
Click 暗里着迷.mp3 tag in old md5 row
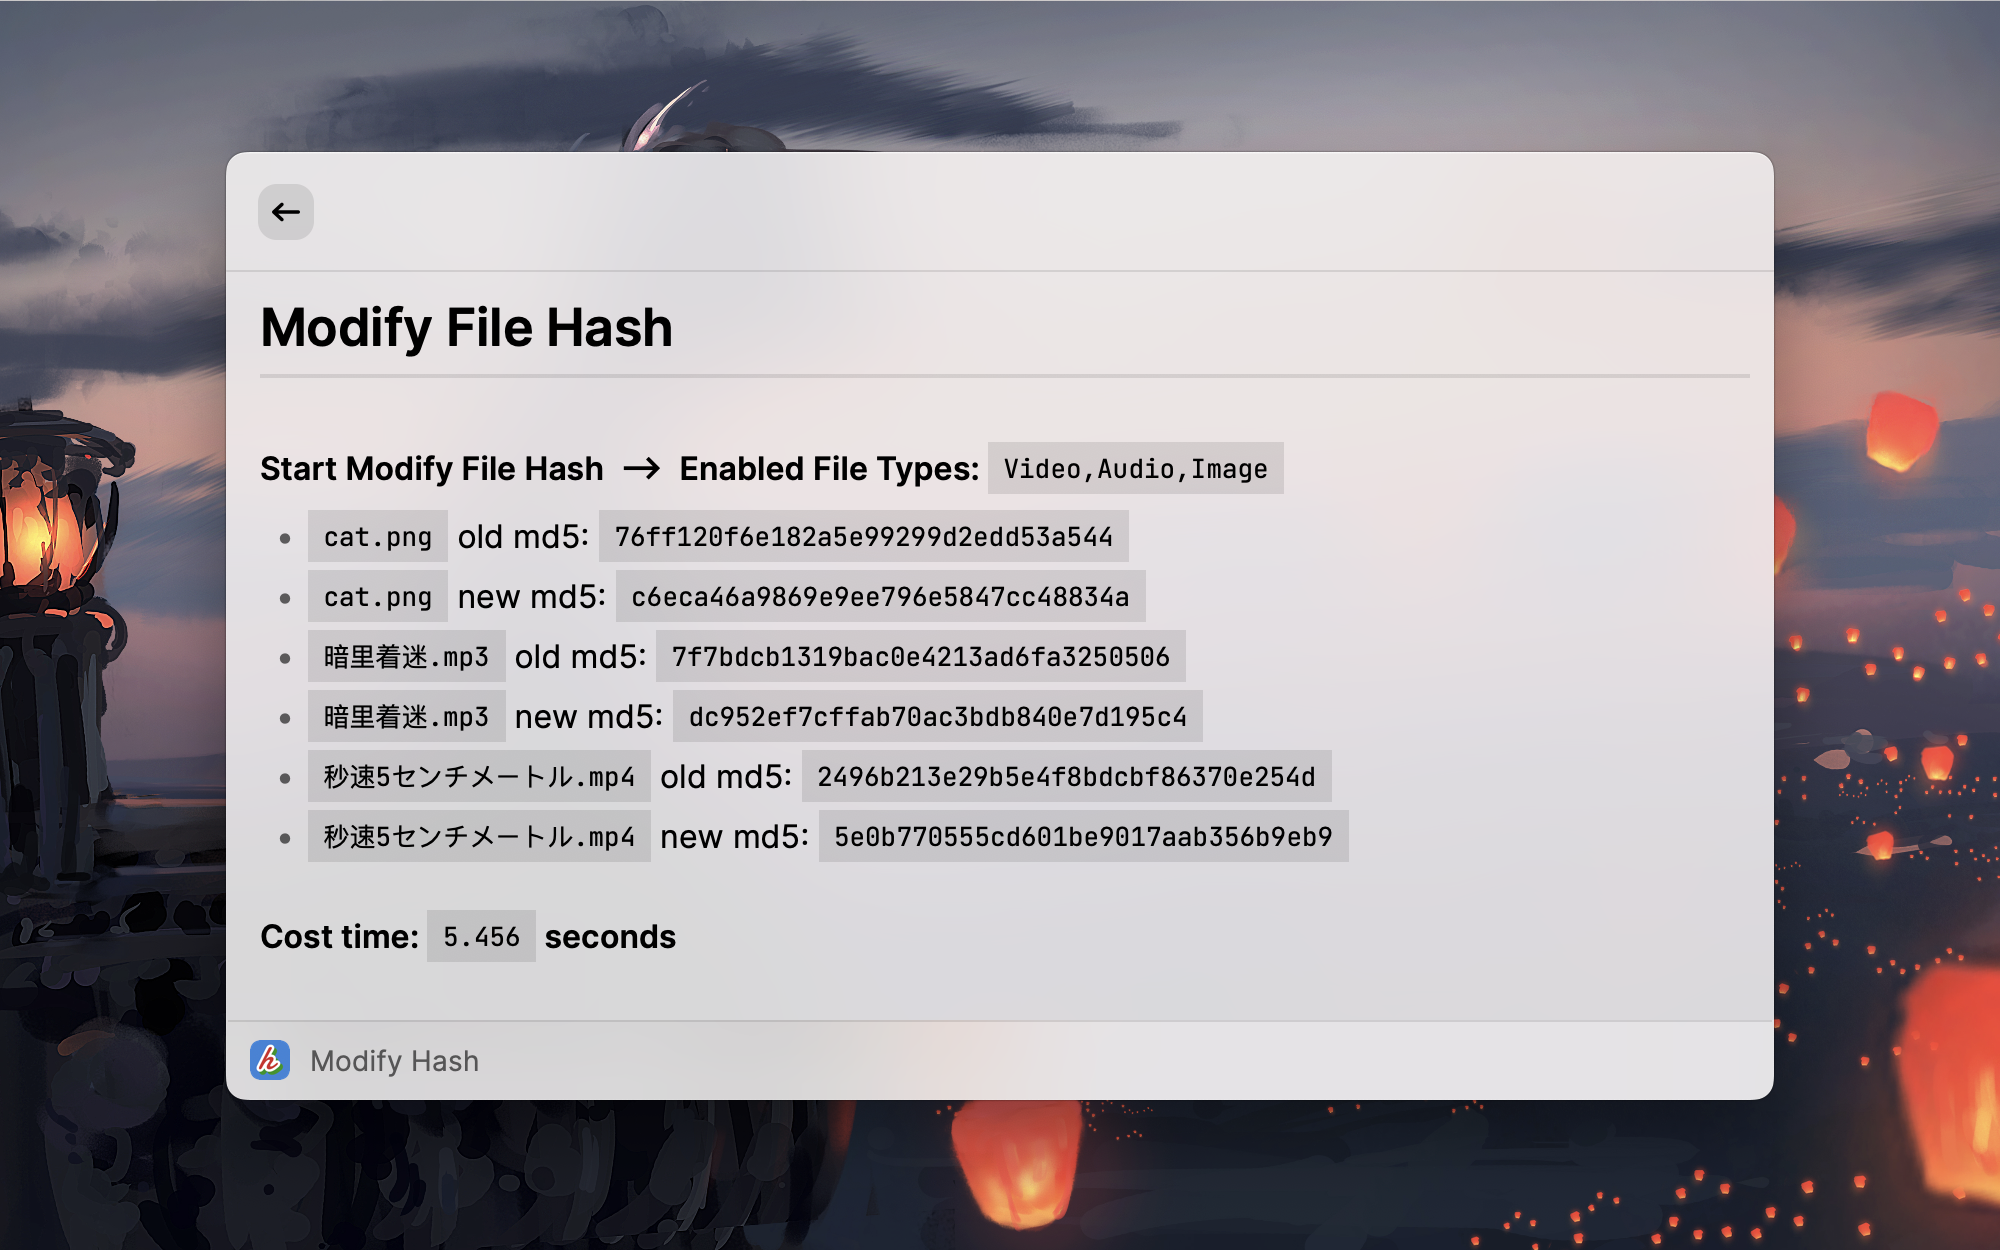[x=406, y=657]
